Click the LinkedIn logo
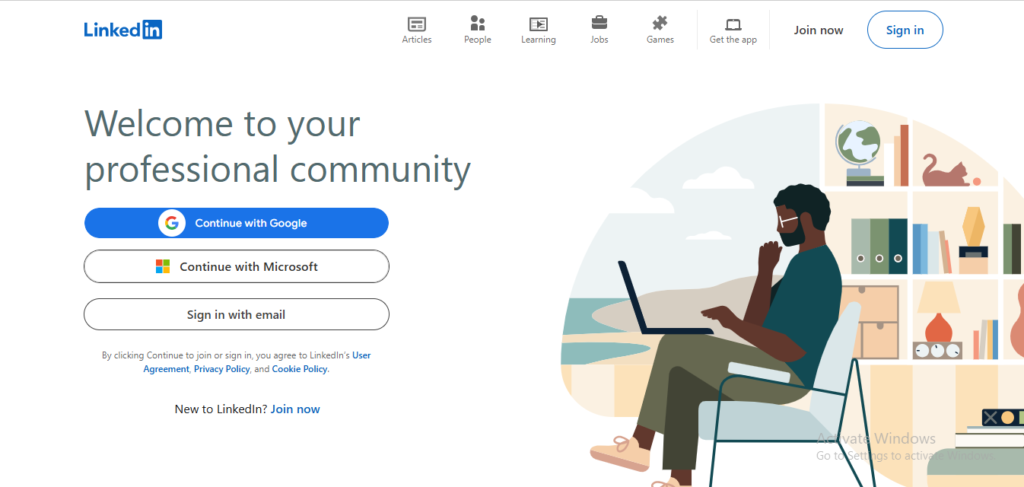1024x487 pixels. click(123, 29)
